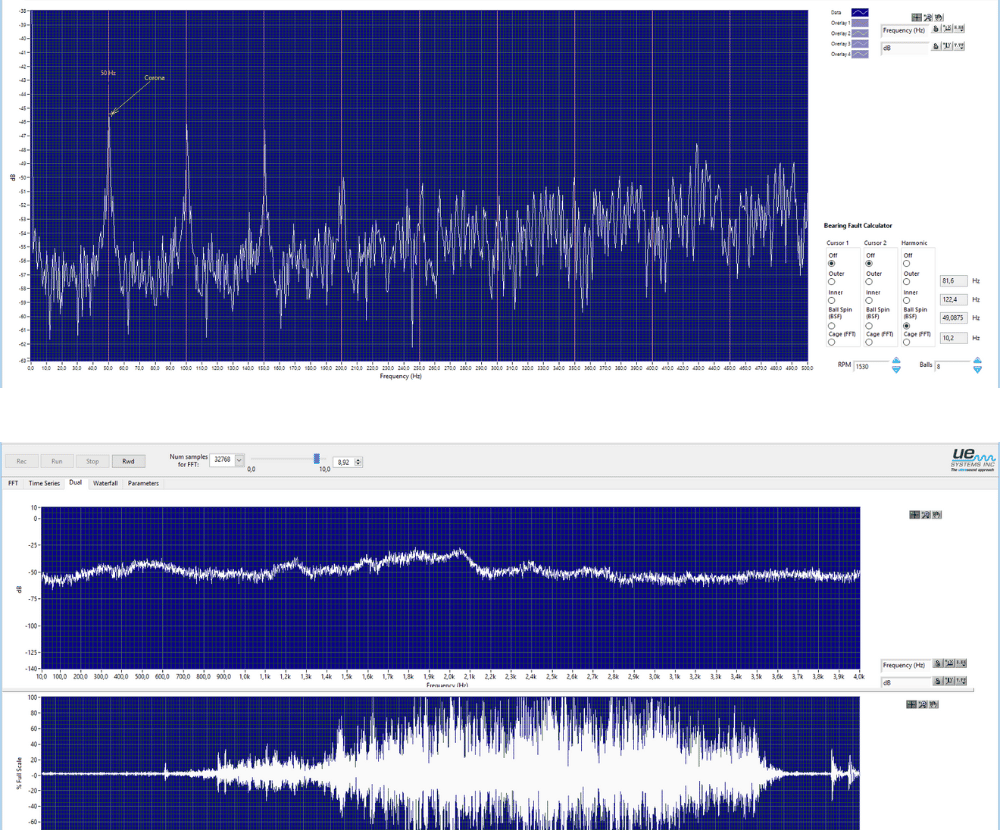This screenshot has width=1000, height=830.
Task: Click the Run button
Action: pos(57,461)
